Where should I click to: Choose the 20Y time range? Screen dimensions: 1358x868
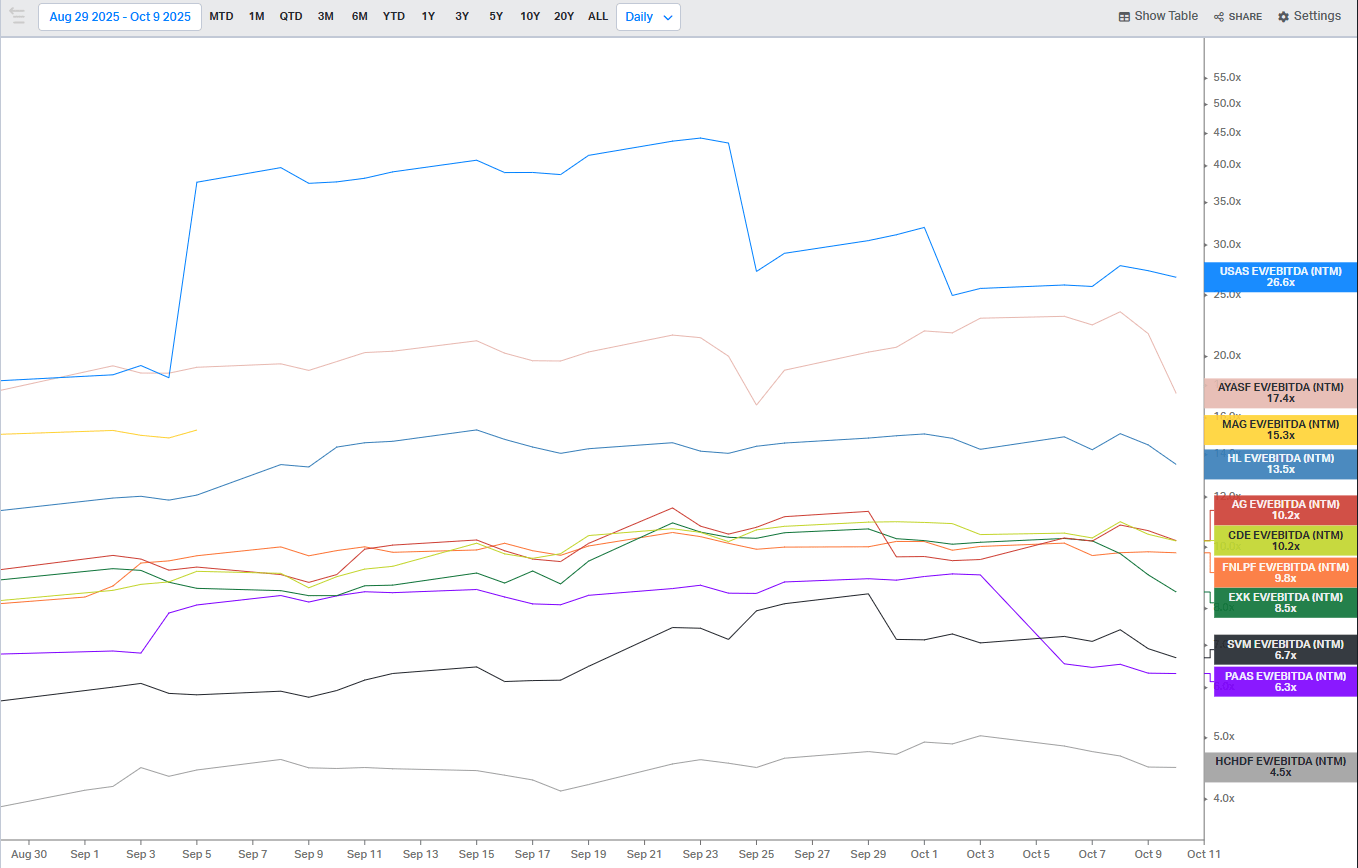coord(564,17)
